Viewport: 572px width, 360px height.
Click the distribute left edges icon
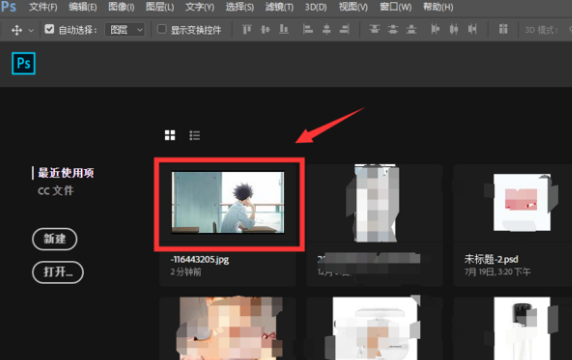click(435, 29)
